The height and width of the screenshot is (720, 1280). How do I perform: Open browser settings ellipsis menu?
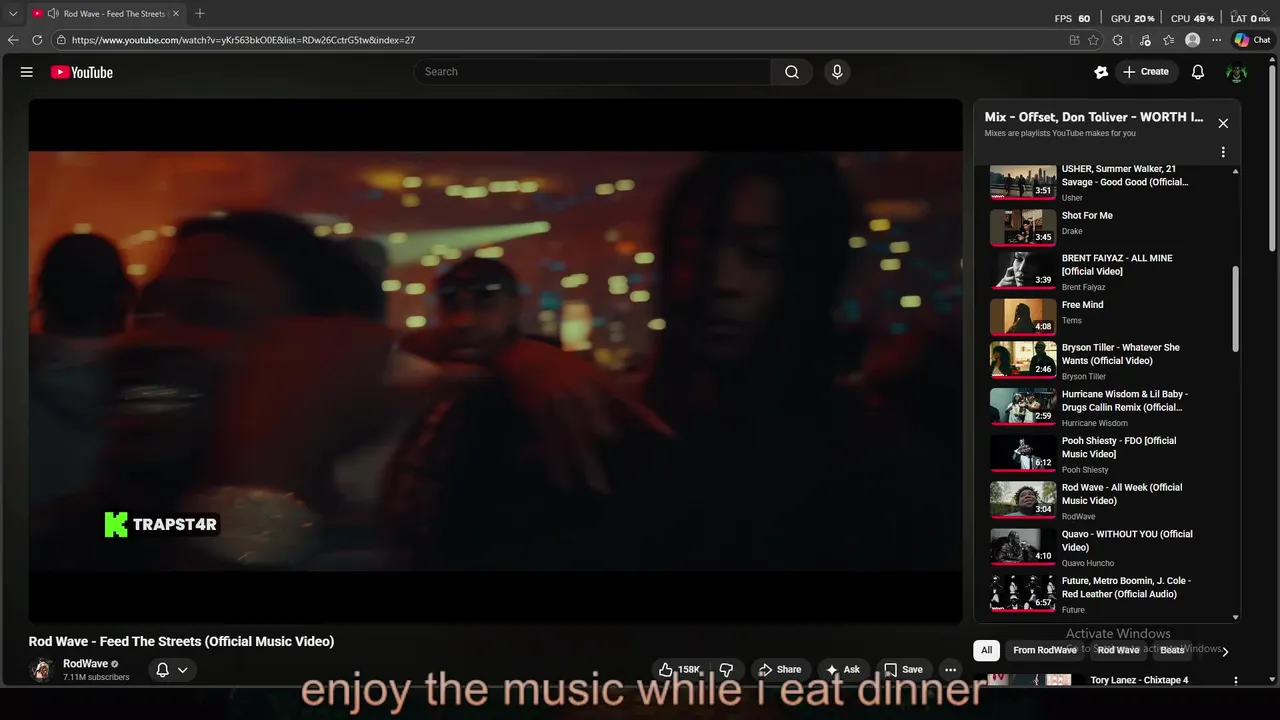tap(1216, 40)
